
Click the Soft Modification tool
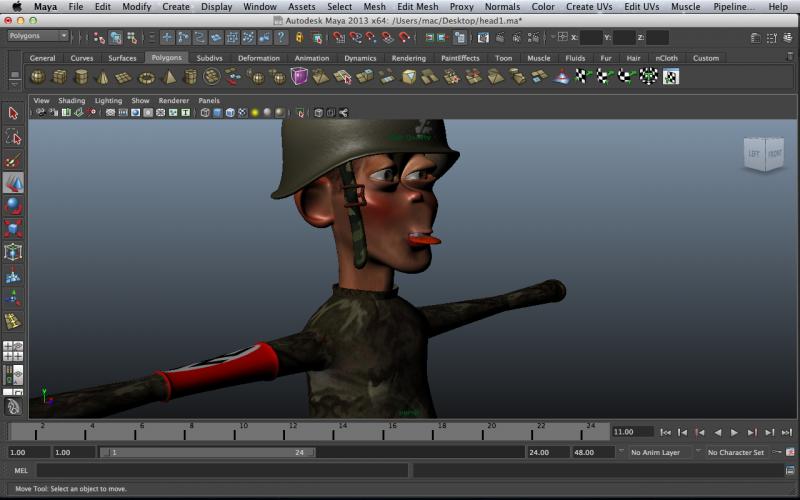(13, 275)
